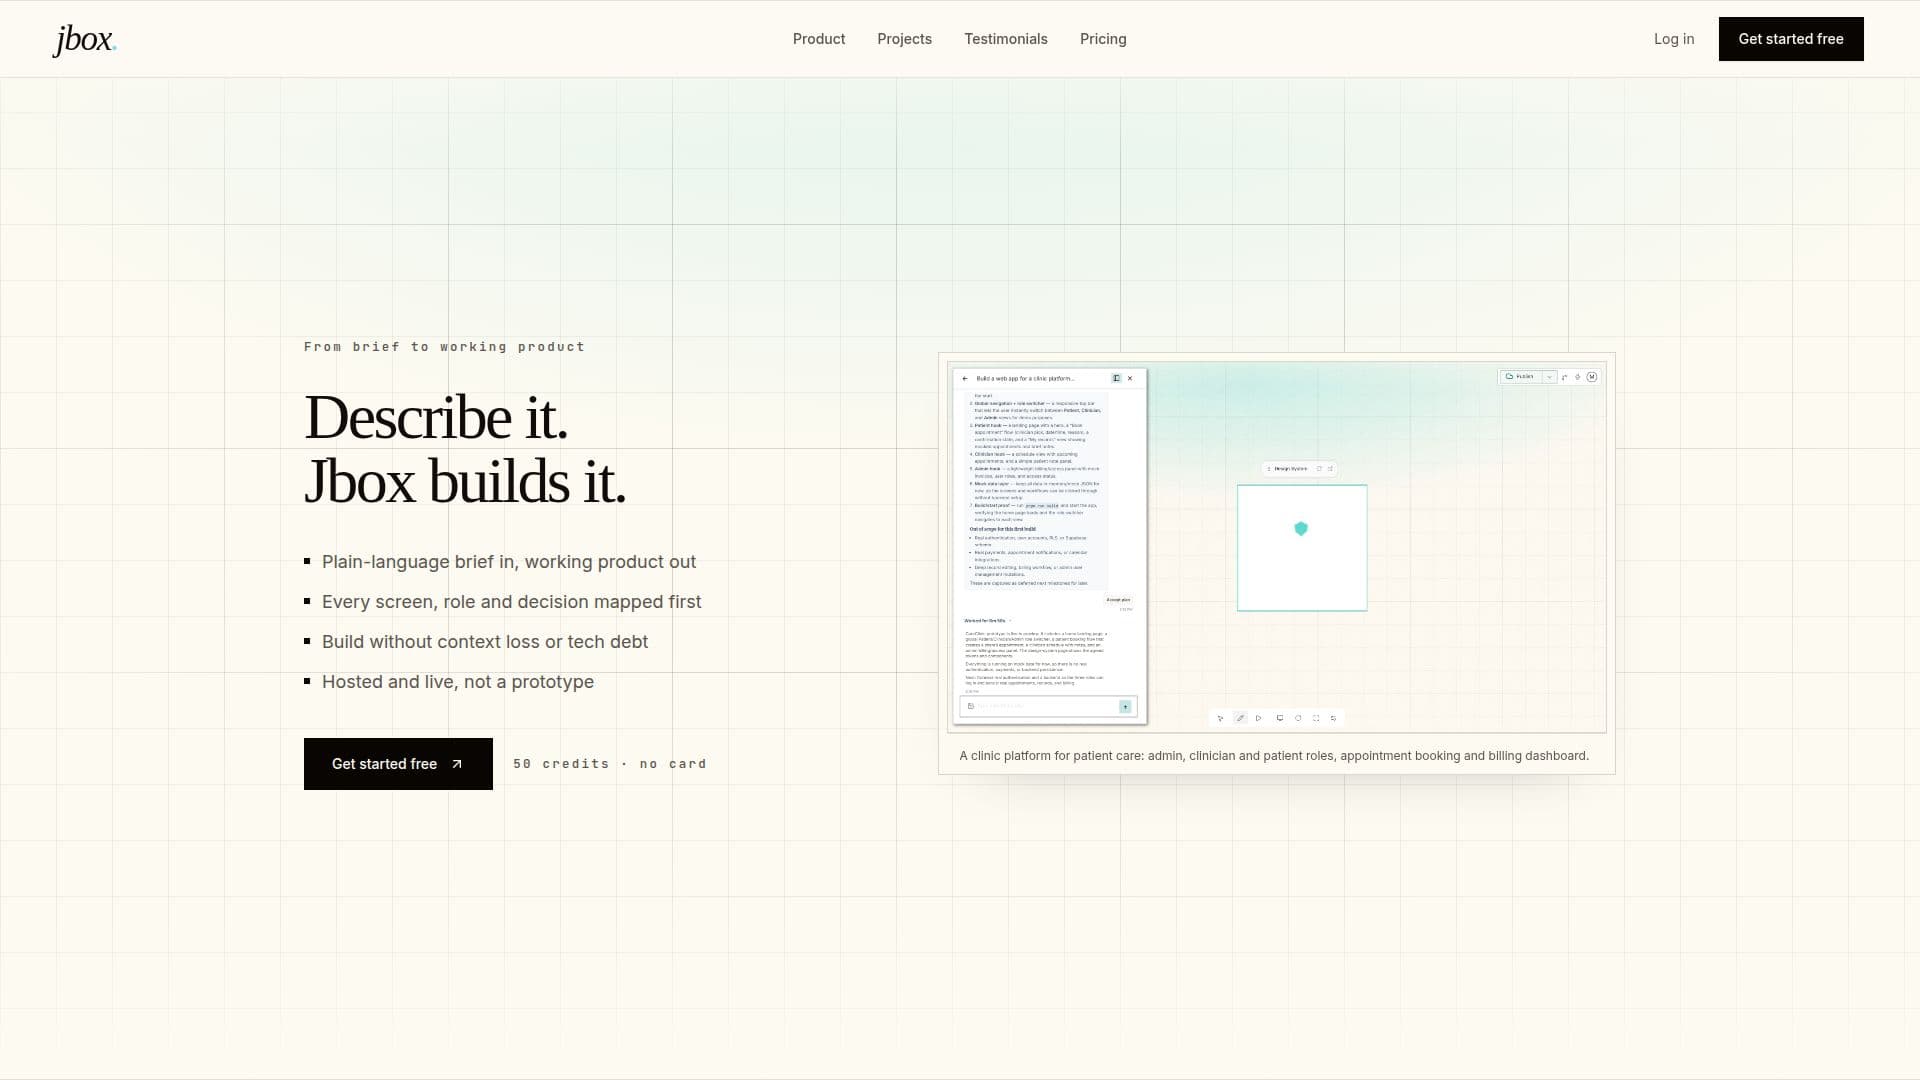Expand the 'Worked for' summary in the chat
Viewport: 1920px width, 1080px height.
(x=988, y=621)
